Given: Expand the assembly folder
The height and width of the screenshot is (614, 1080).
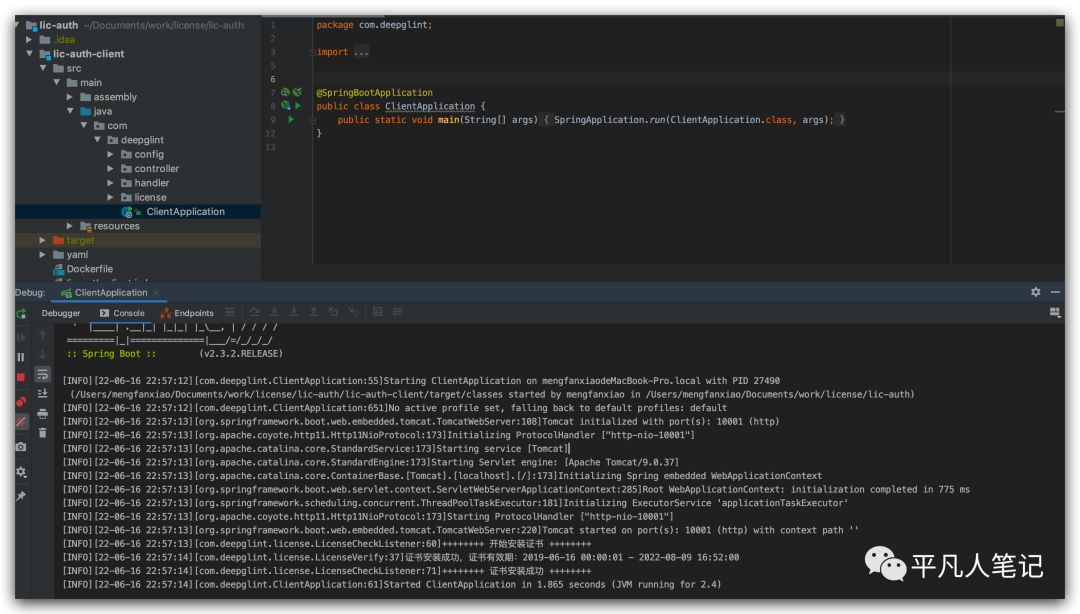Looking at the screenshot, I should tap(70, 97).
